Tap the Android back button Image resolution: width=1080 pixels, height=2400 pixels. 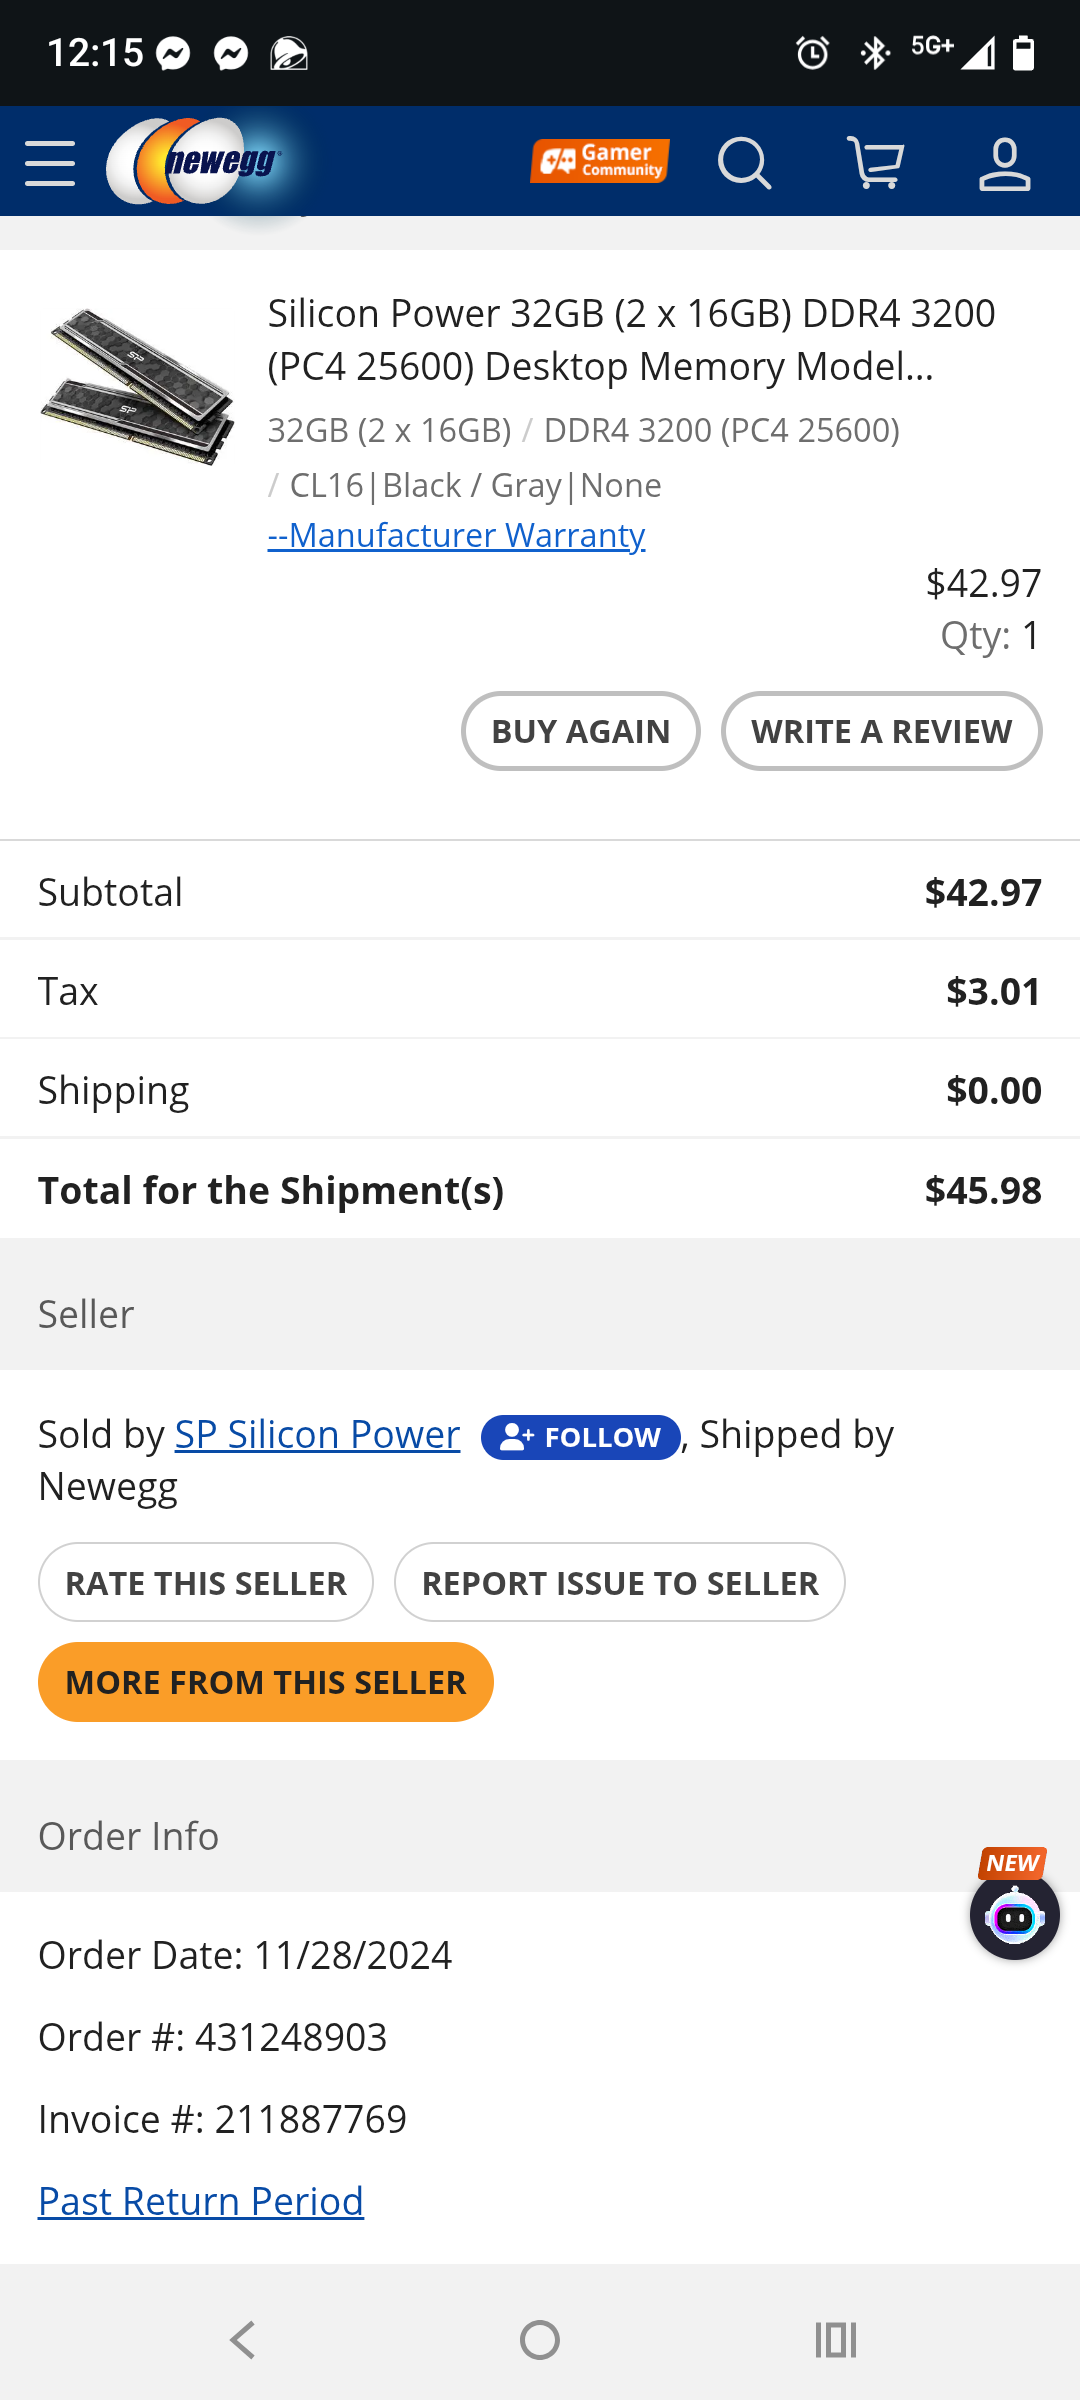(x=243, y=2340)
